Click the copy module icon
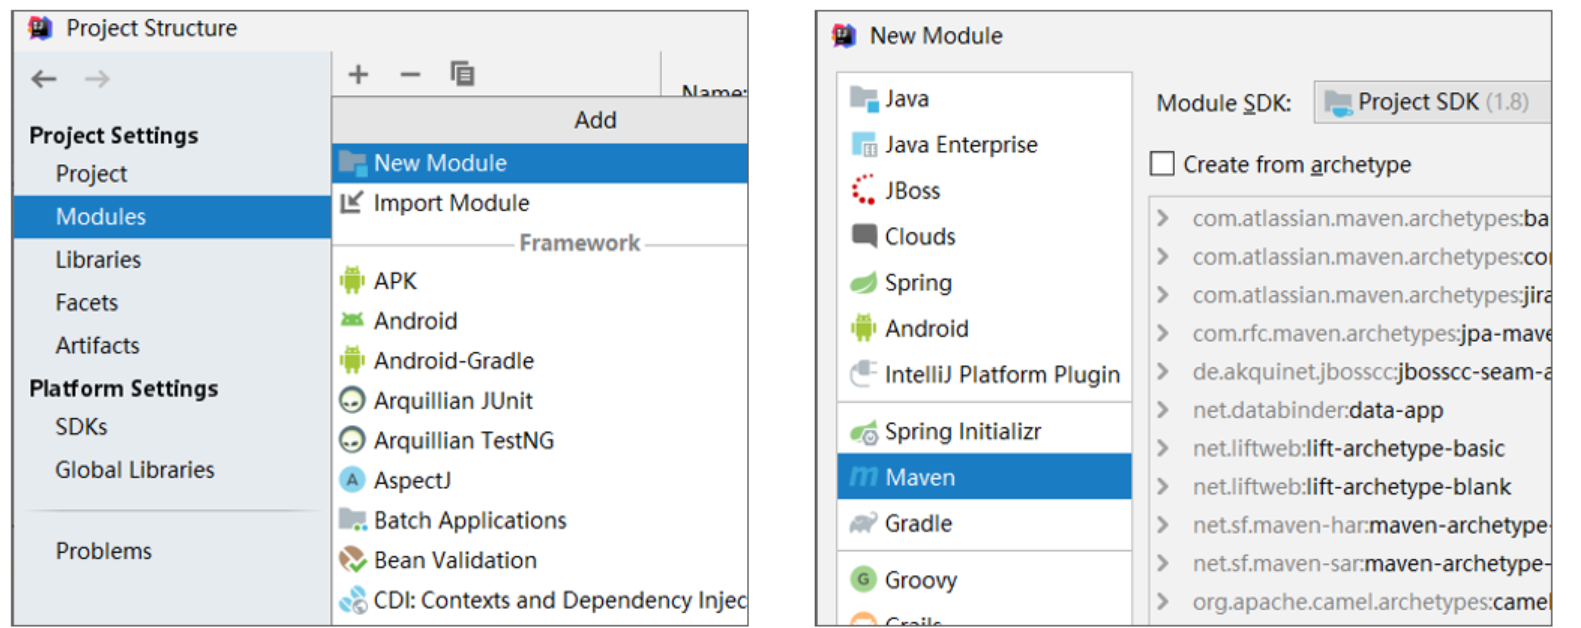This screenshot has width=1581, height=628. click(462, 74)
